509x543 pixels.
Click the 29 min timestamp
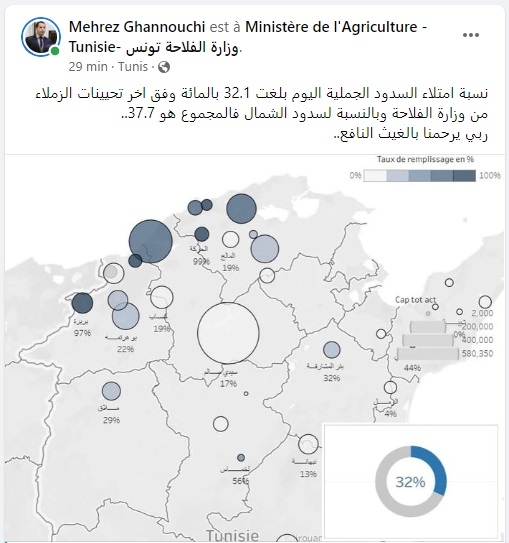coord(88,66)
